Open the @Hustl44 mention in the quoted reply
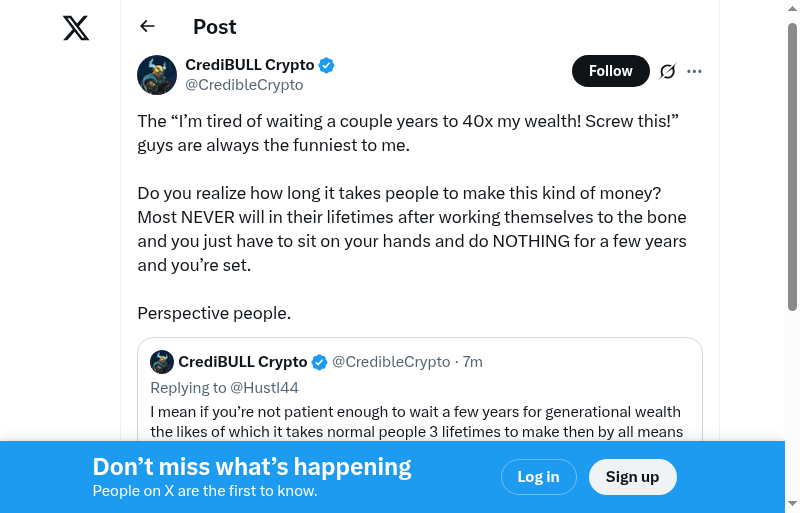This screenshot has height=513, width=800. click(x=265, y=388)
